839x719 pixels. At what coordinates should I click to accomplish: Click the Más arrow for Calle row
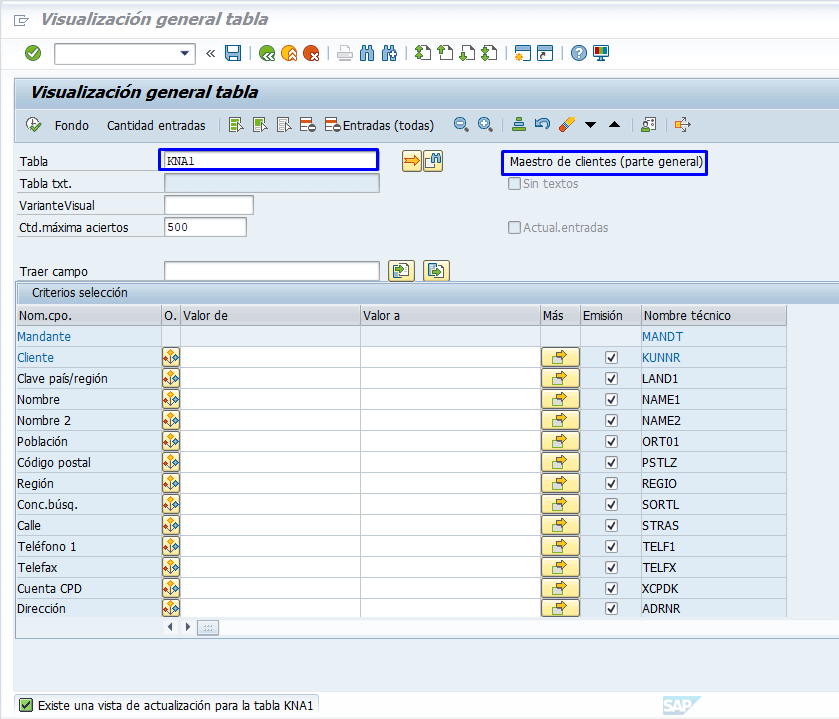tap(560, 525)
